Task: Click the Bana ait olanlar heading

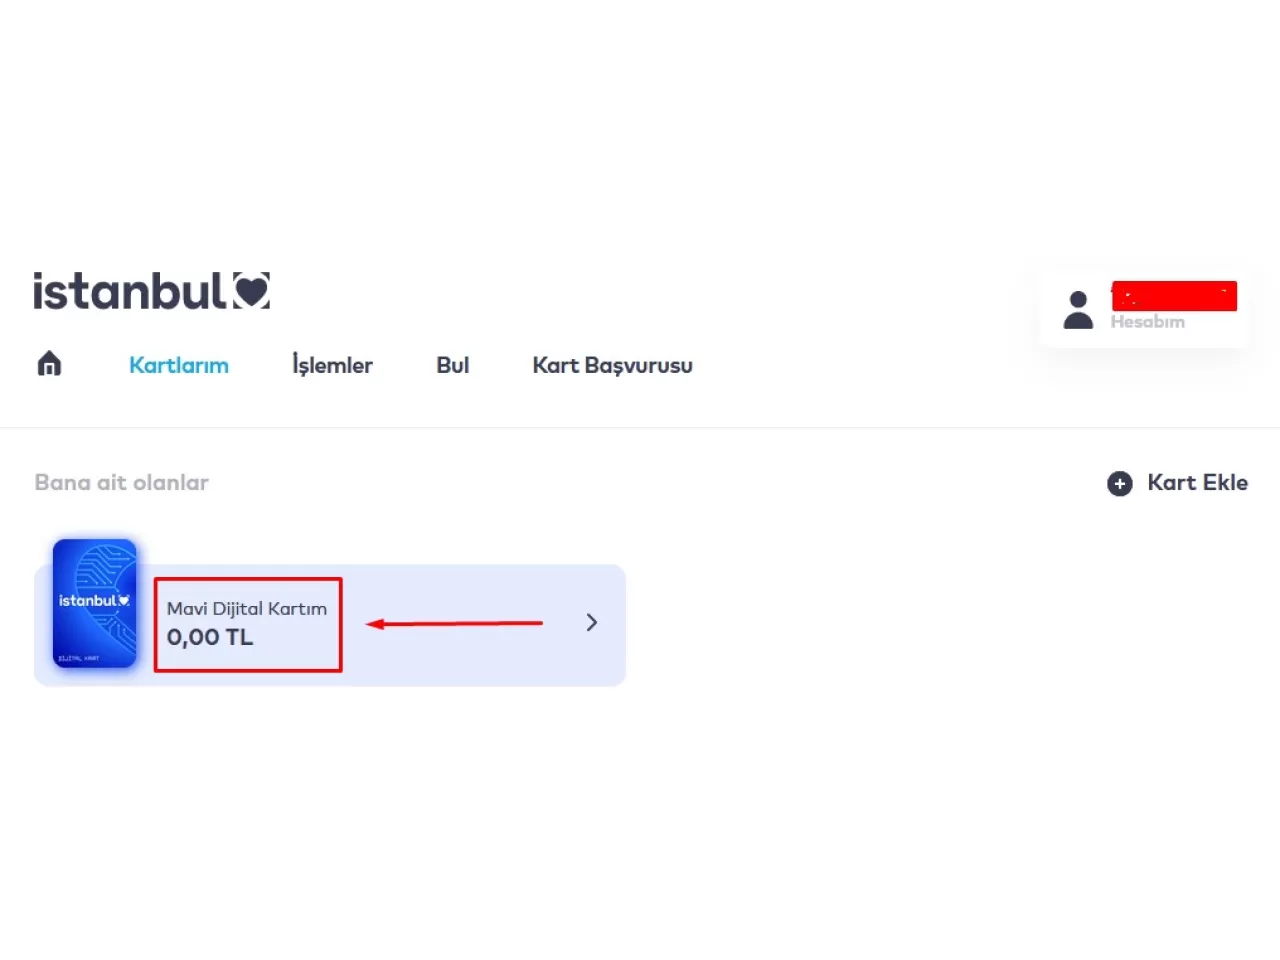Action: pos(122,483)
